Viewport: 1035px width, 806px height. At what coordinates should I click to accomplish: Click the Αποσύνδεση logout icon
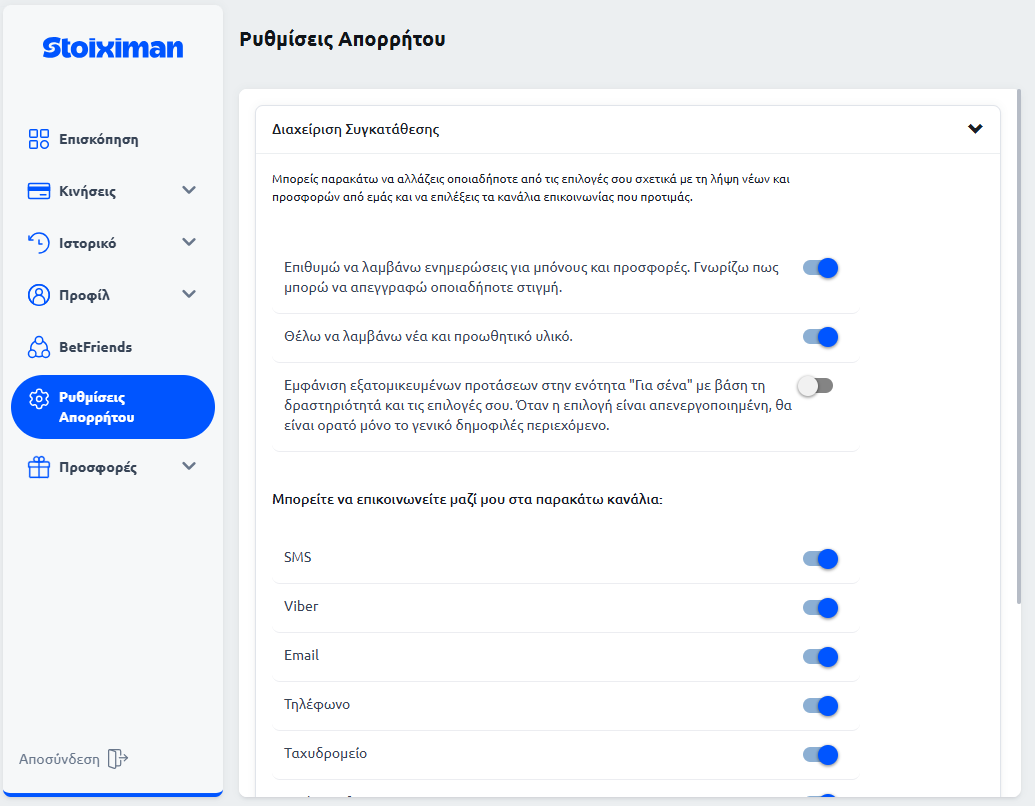tap(118, 758)
